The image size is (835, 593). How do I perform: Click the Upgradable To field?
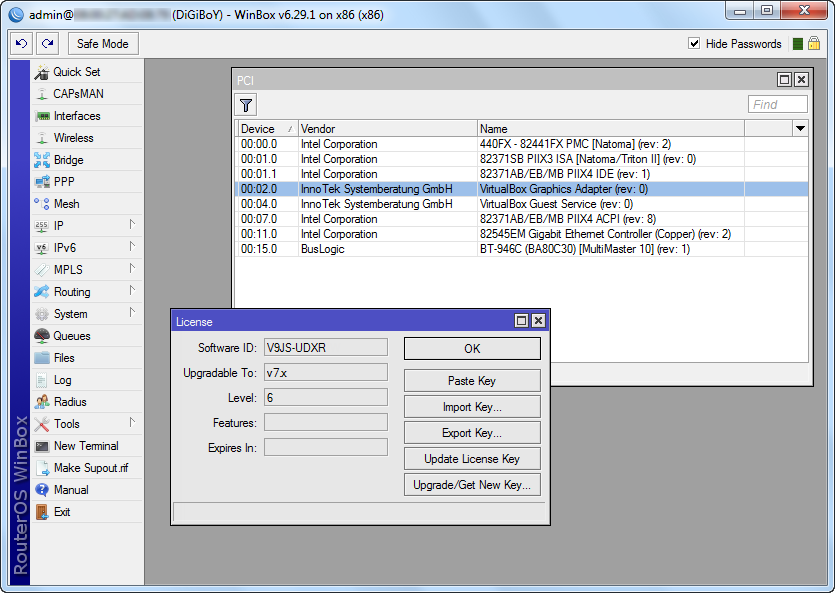pos(326,373)
